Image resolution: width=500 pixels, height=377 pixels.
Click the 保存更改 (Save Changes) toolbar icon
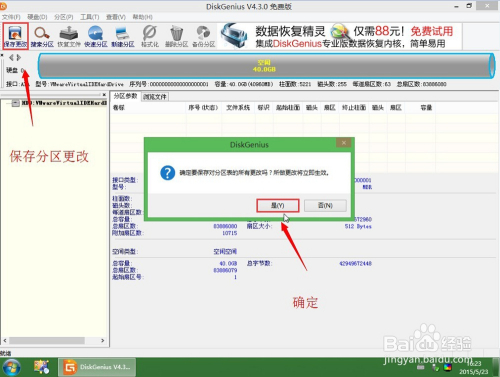pos(15,36)
